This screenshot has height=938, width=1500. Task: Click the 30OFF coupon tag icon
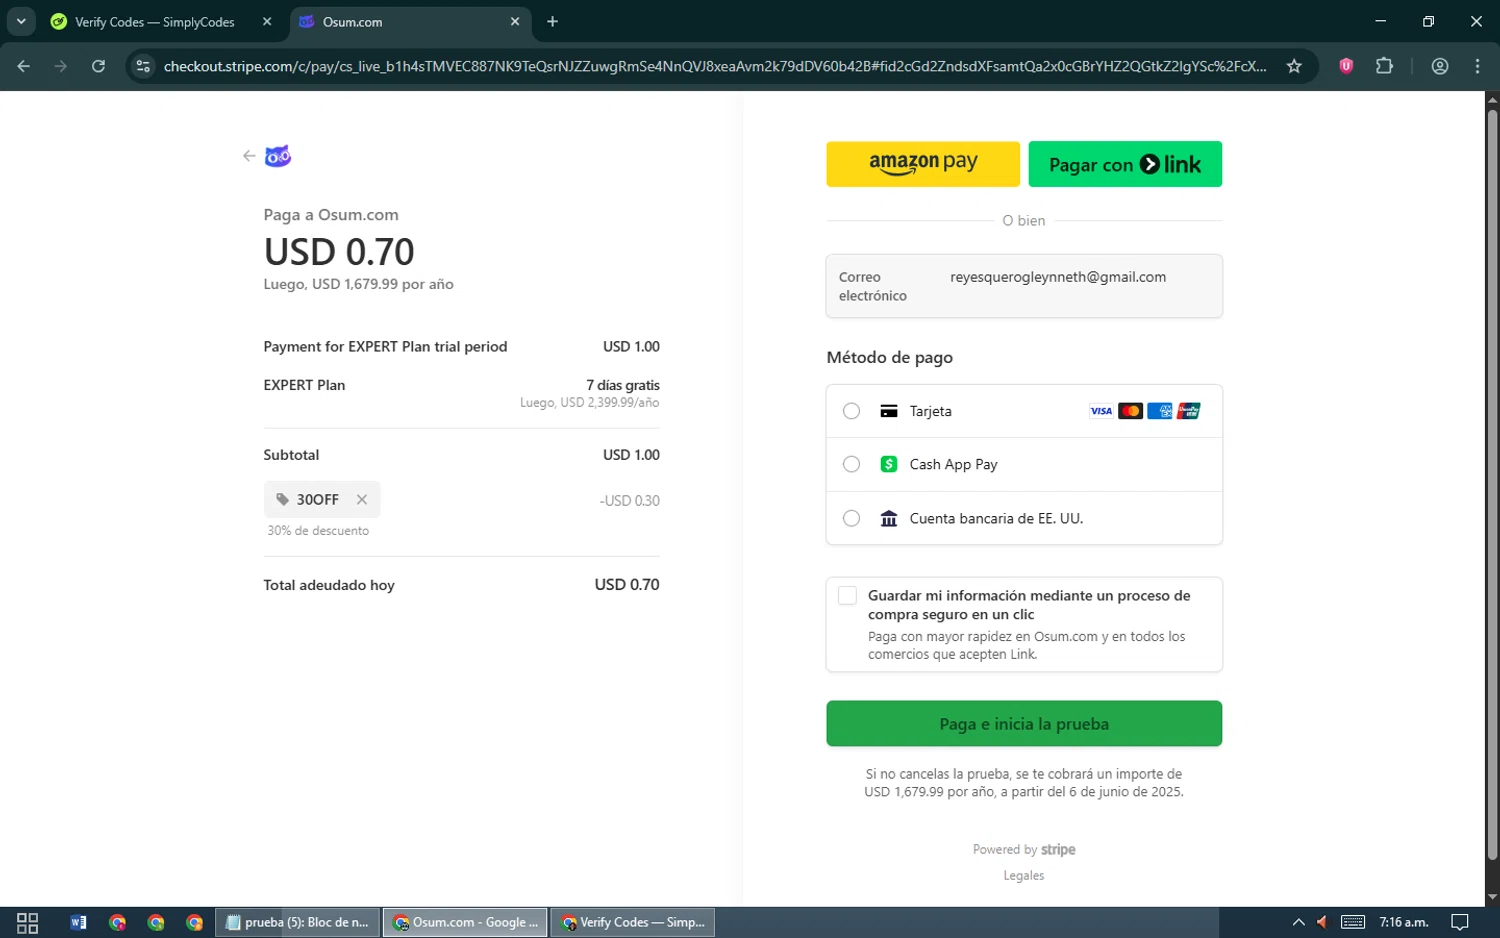pyautogui.click(x=283, y=499)
